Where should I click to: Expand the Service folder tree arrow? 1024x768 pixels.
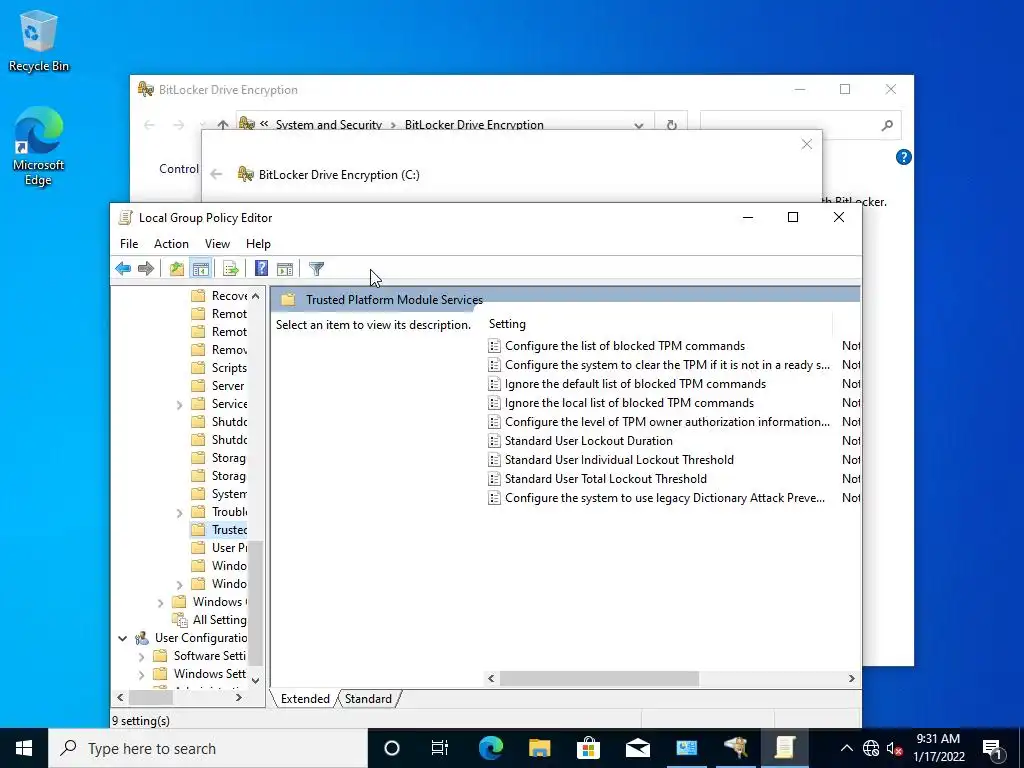point(179,405)
